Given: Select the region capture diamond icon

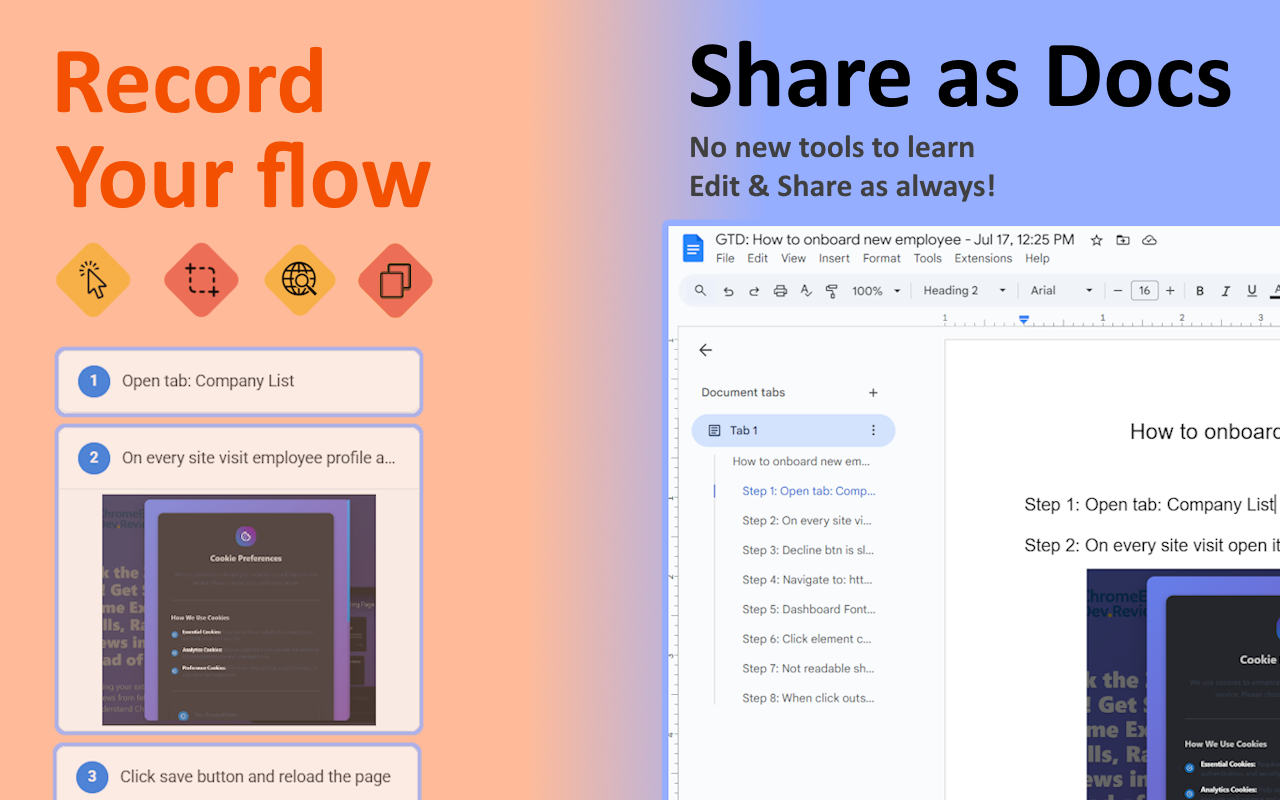Looking at the screenshot, I should [201, 281].
